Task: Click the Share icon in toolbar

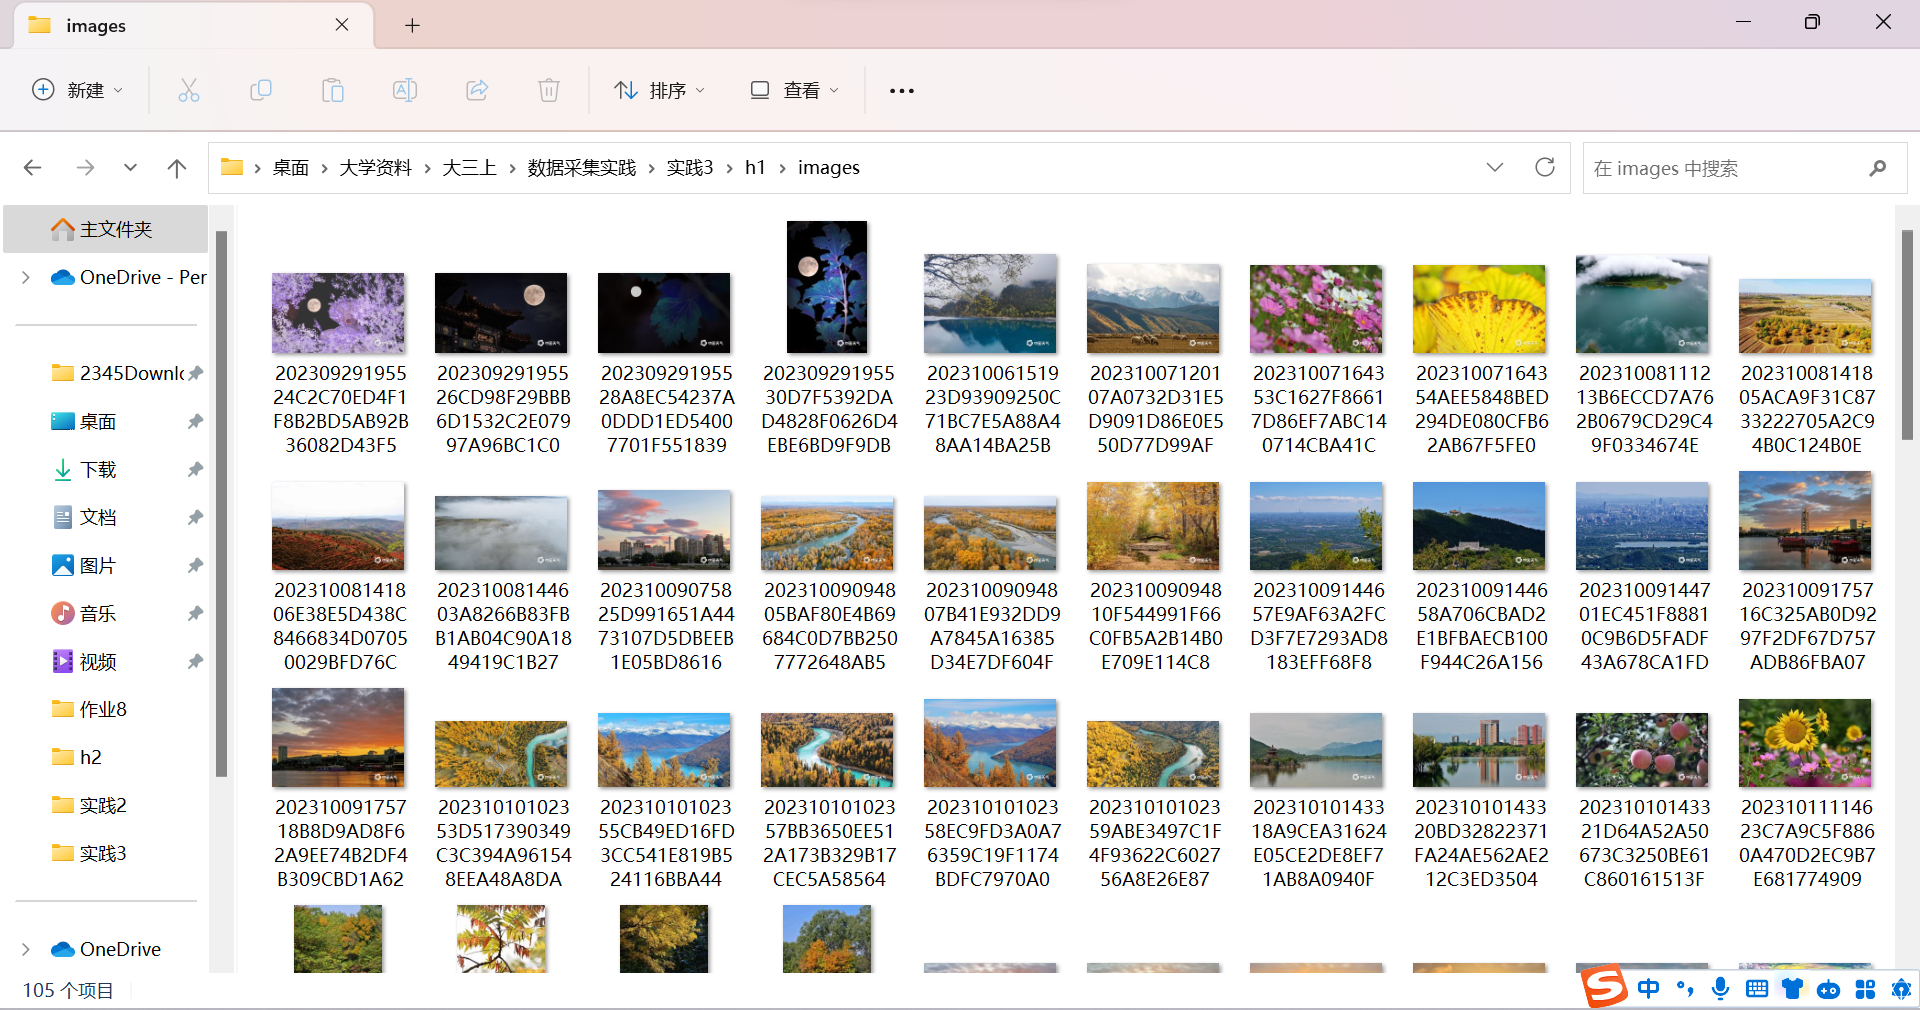Action: 477,90
